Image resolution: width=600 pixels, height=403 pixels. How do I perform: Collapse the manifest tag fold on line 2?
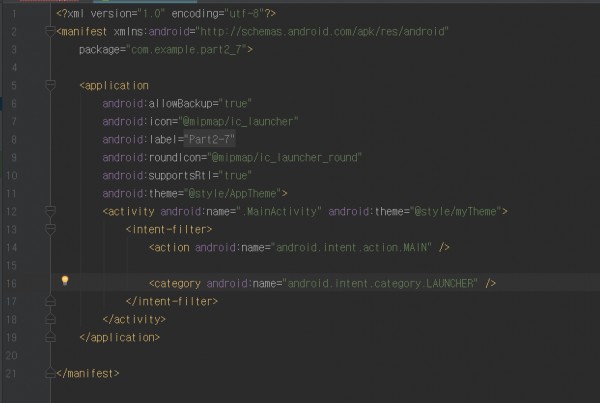(50, 31)
